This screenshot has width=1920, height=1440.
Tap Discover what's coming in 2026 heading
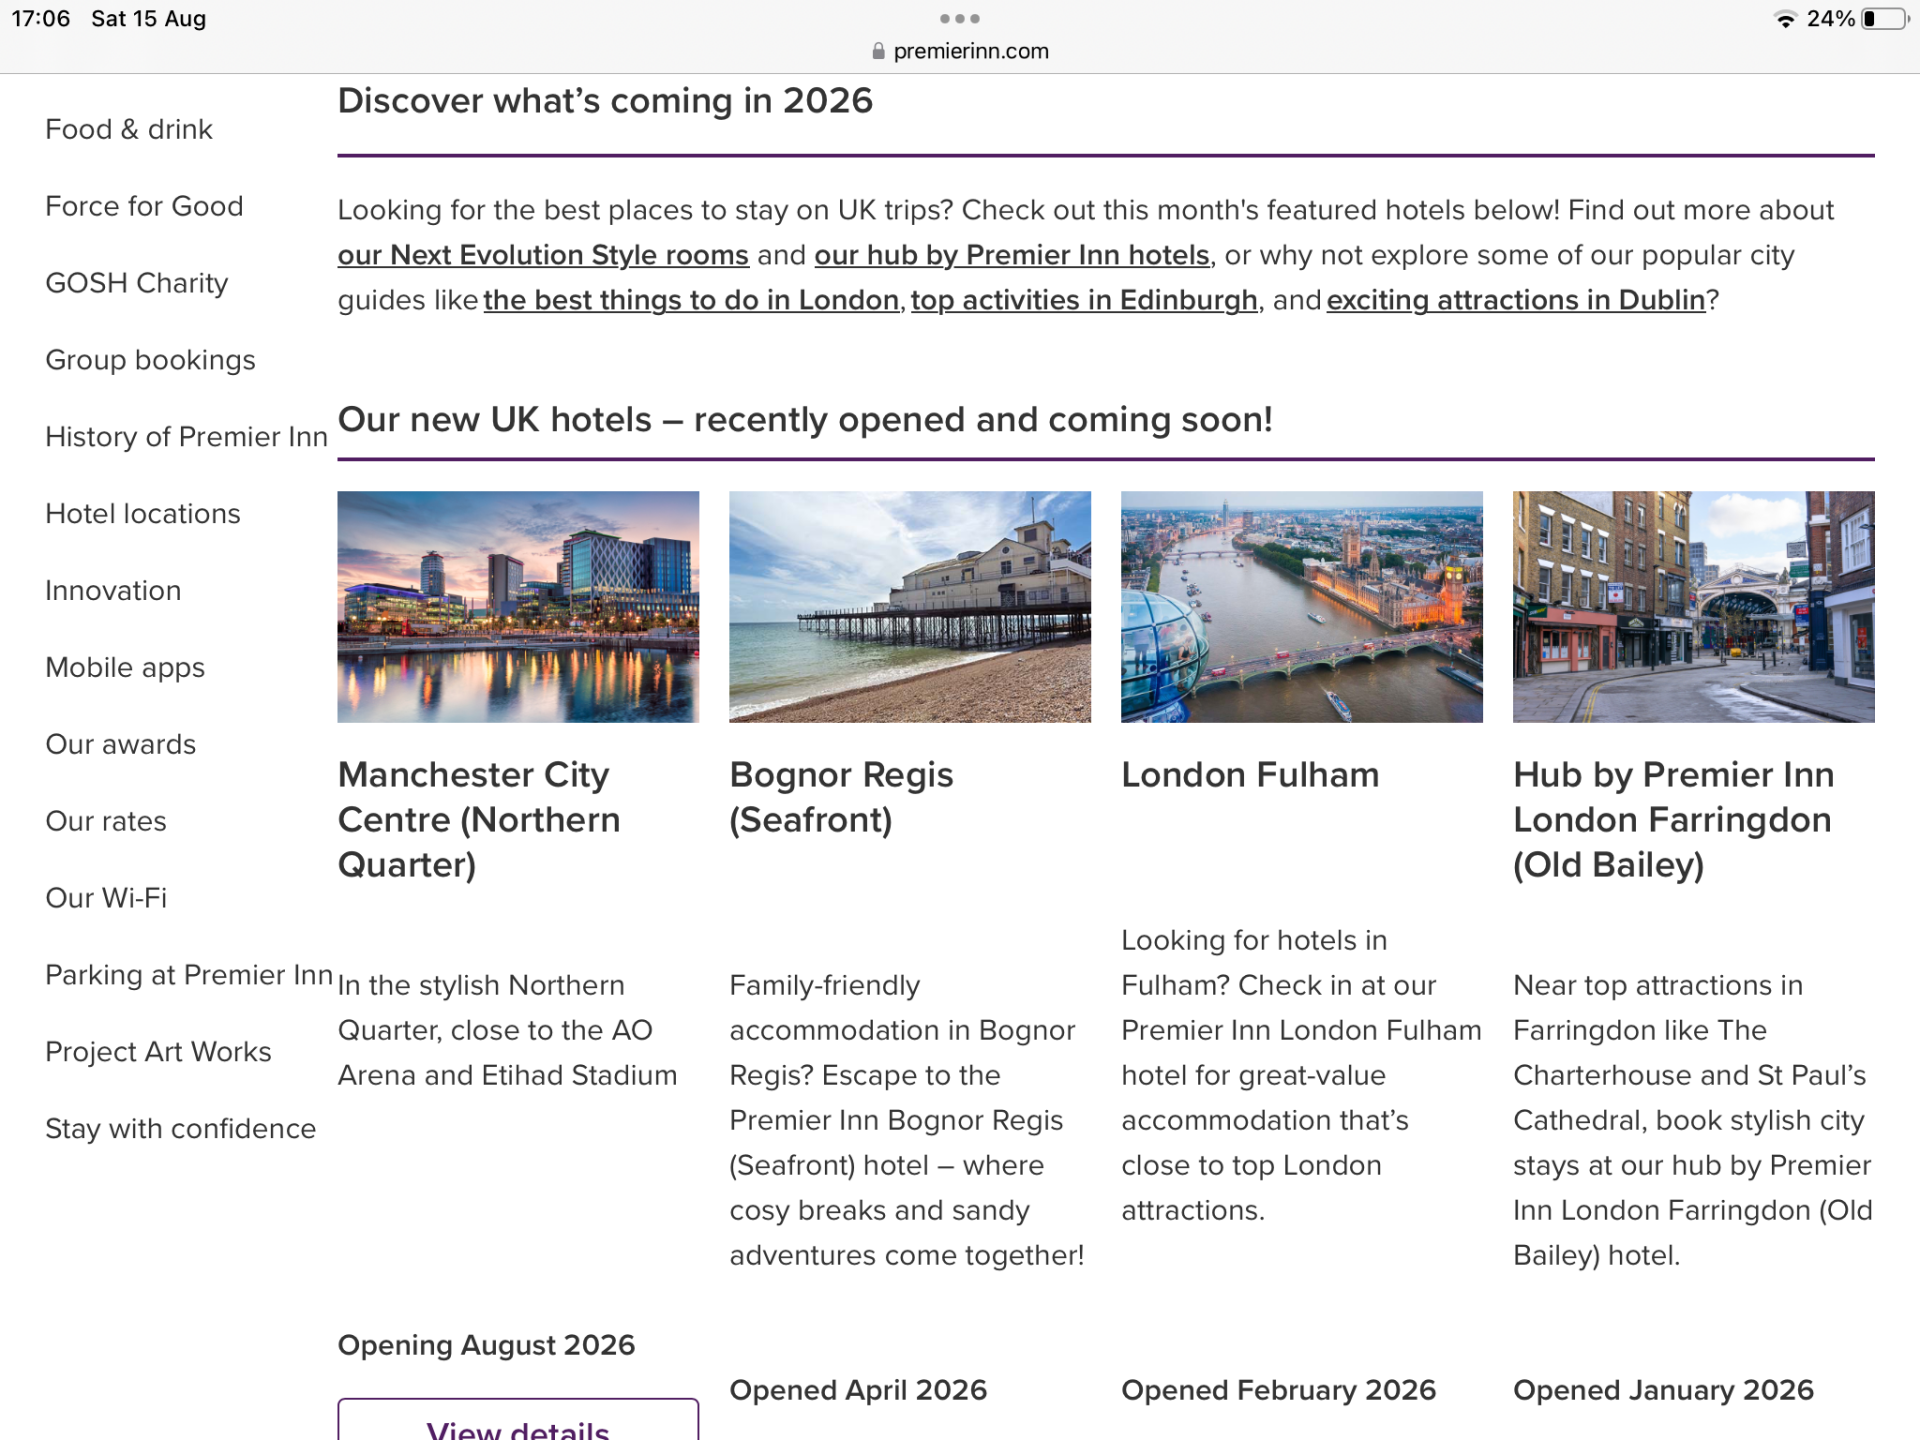(x=605, y=102)
